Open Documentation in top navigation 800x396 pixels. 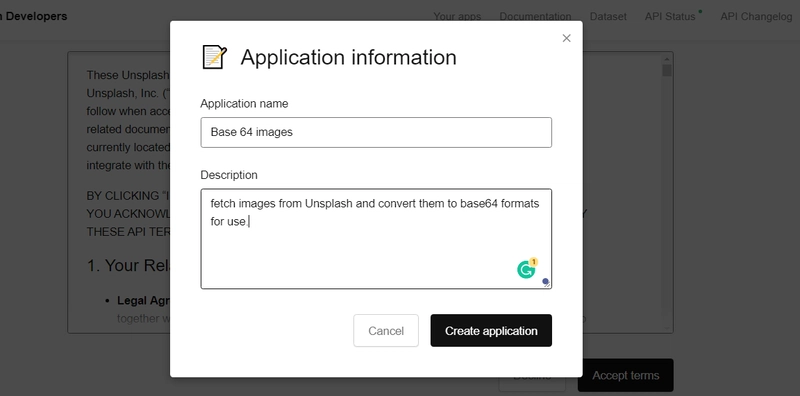coord(535,16)
